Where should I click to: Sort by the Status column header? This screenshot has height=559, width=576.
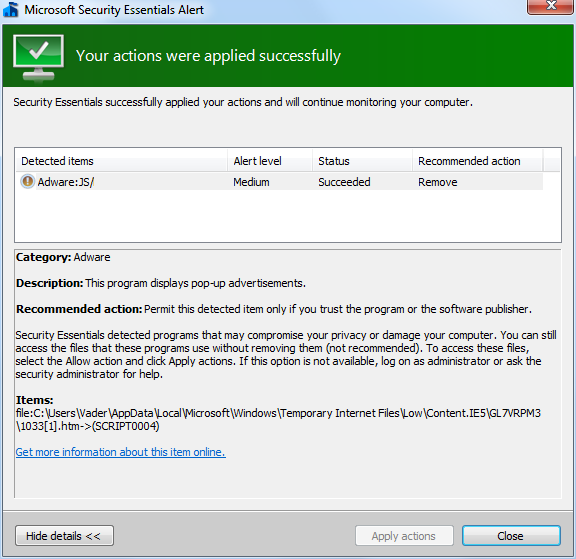tap(362, 161)
